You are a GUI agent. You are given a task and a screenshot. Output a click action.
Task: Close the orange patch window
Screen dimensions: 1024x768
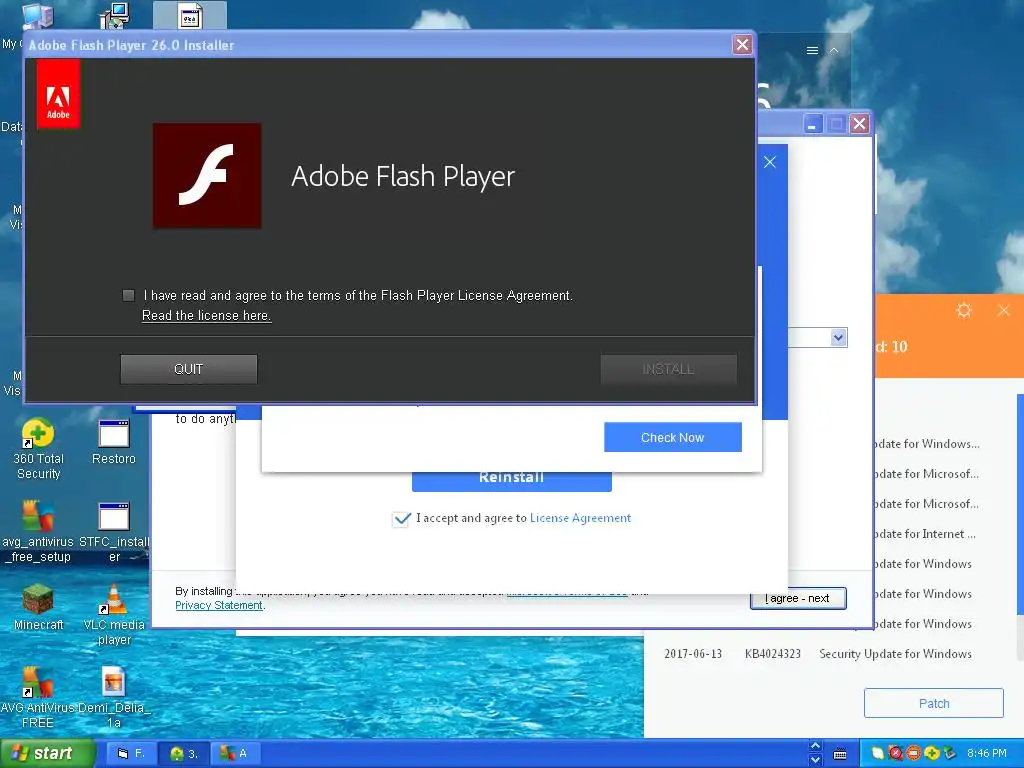click(x=1004, y=310)
